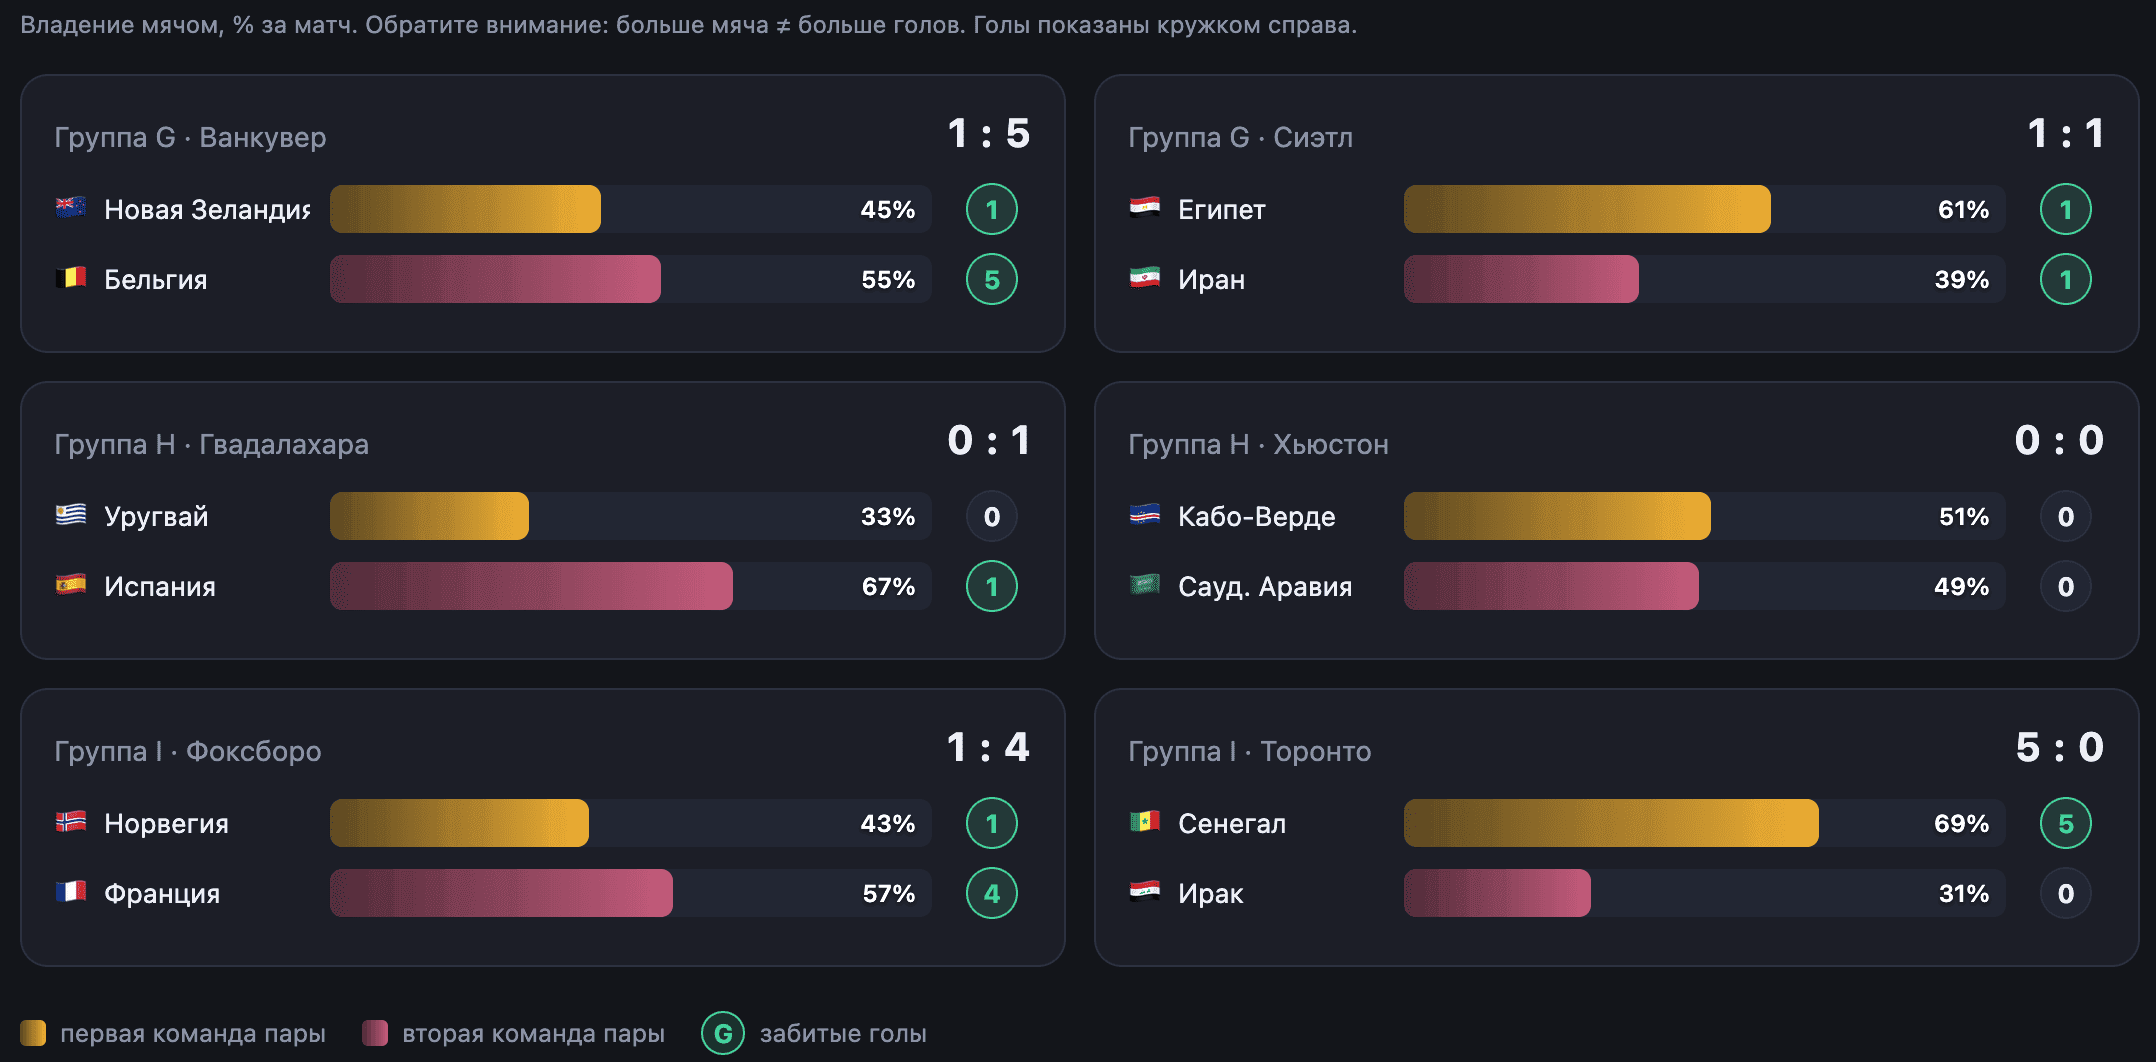Click the green G legend circle
The width and height of the screenshot is (2156, 1062).
[x=723, y=1033]
